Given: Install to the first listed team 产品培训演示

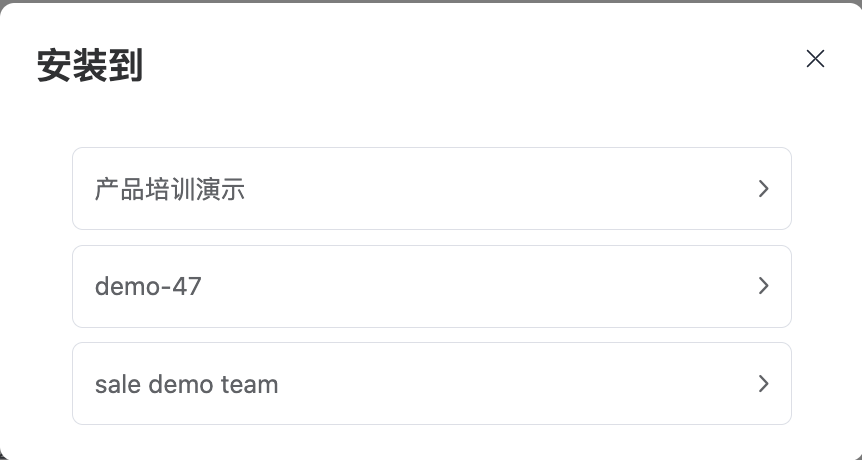Looking at the screenshot, I should tap(432, 189).
